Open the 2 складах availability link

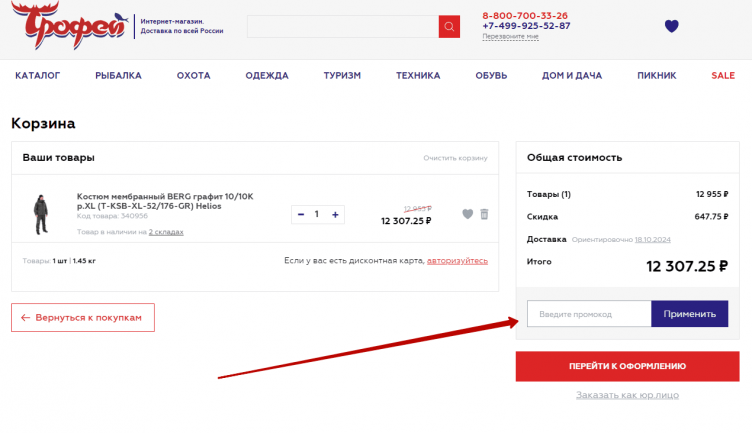(166, 232)
